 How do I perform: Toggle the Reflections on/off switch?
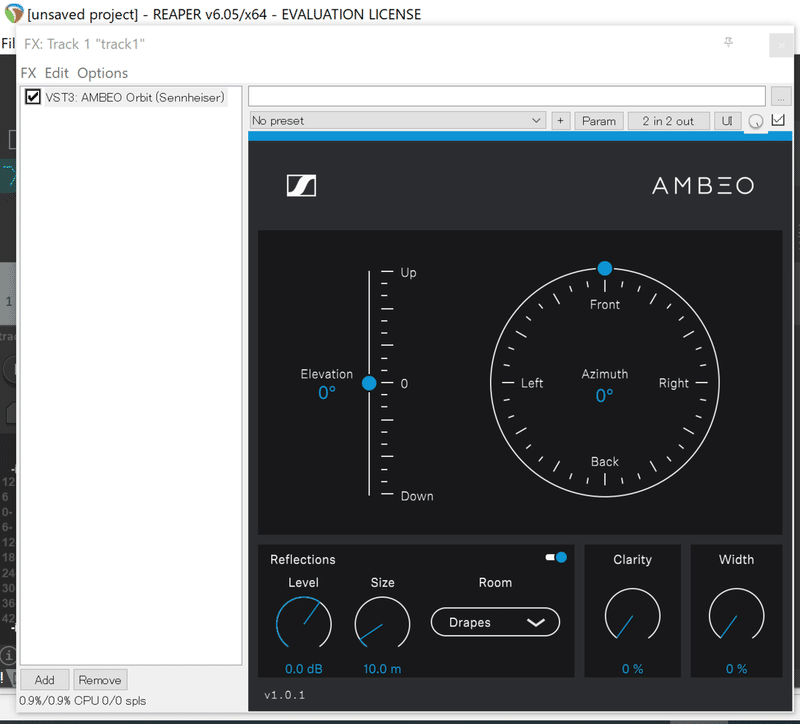click(556, 557)
